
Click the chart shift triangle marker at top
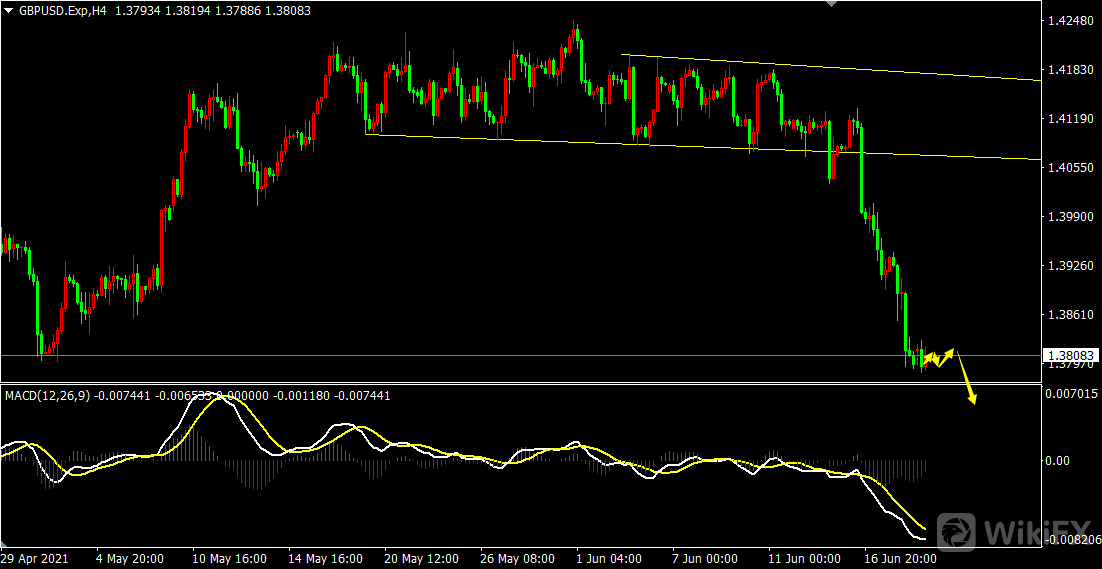coord(828,4)
